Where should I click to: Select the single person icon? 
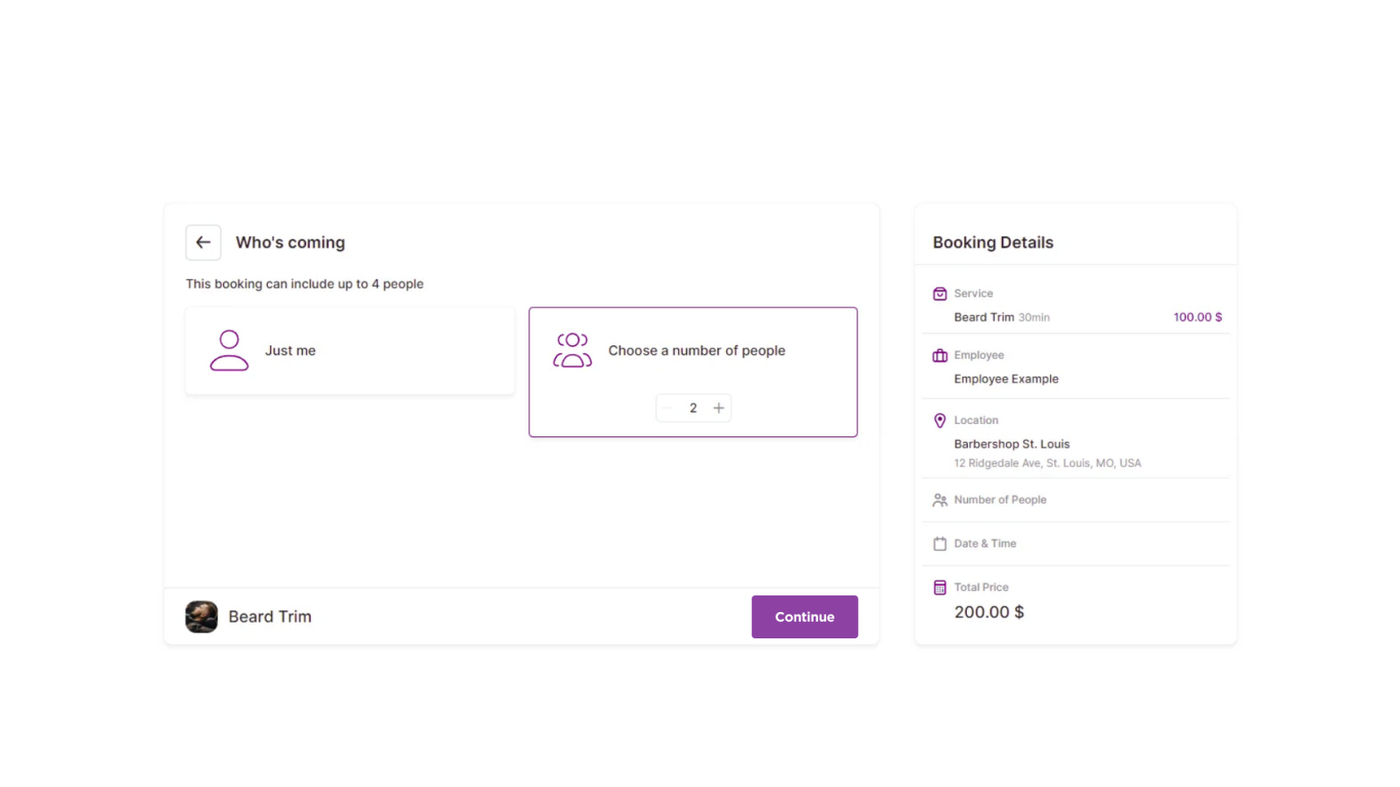229,351
